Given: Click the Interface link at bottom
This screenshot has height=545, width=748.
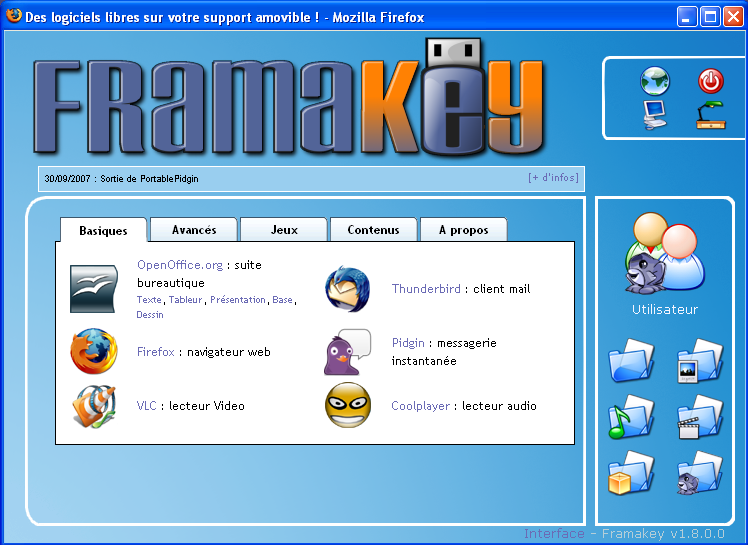Looking at the screenshot, I should coord(554,534).
